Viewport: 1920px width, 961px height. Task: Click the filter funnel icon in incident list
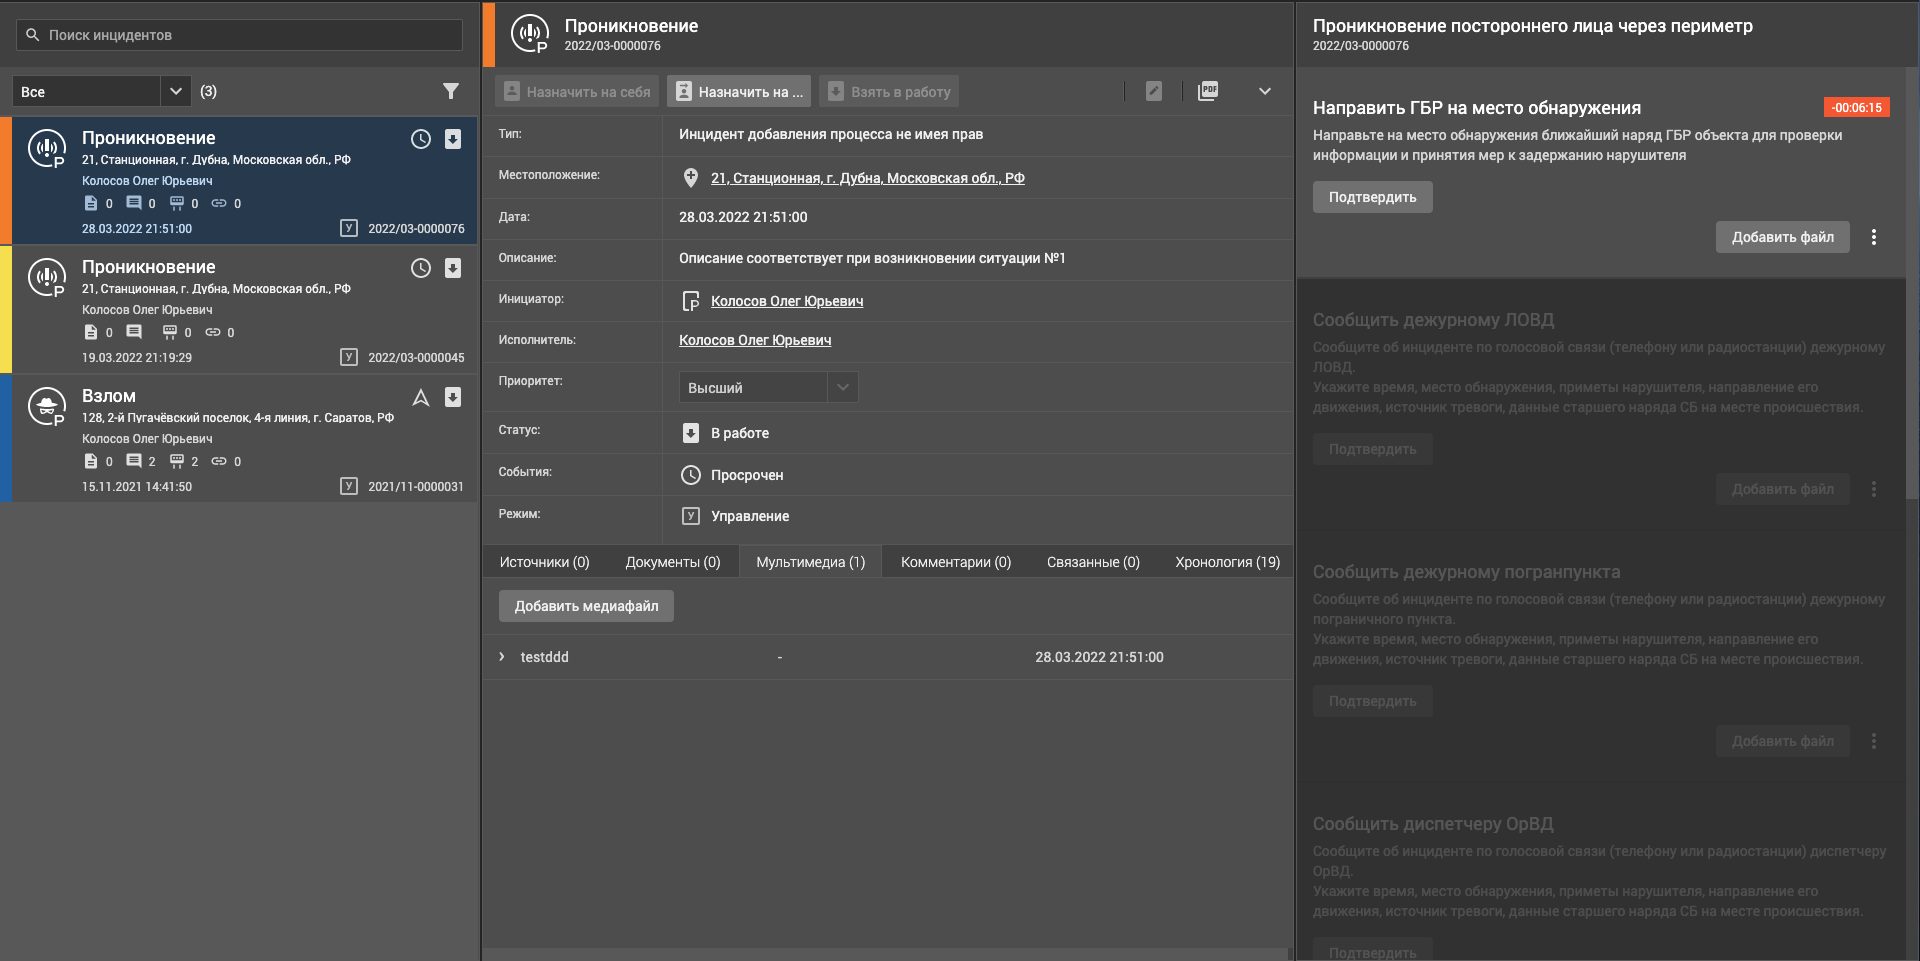coord(451,91)
